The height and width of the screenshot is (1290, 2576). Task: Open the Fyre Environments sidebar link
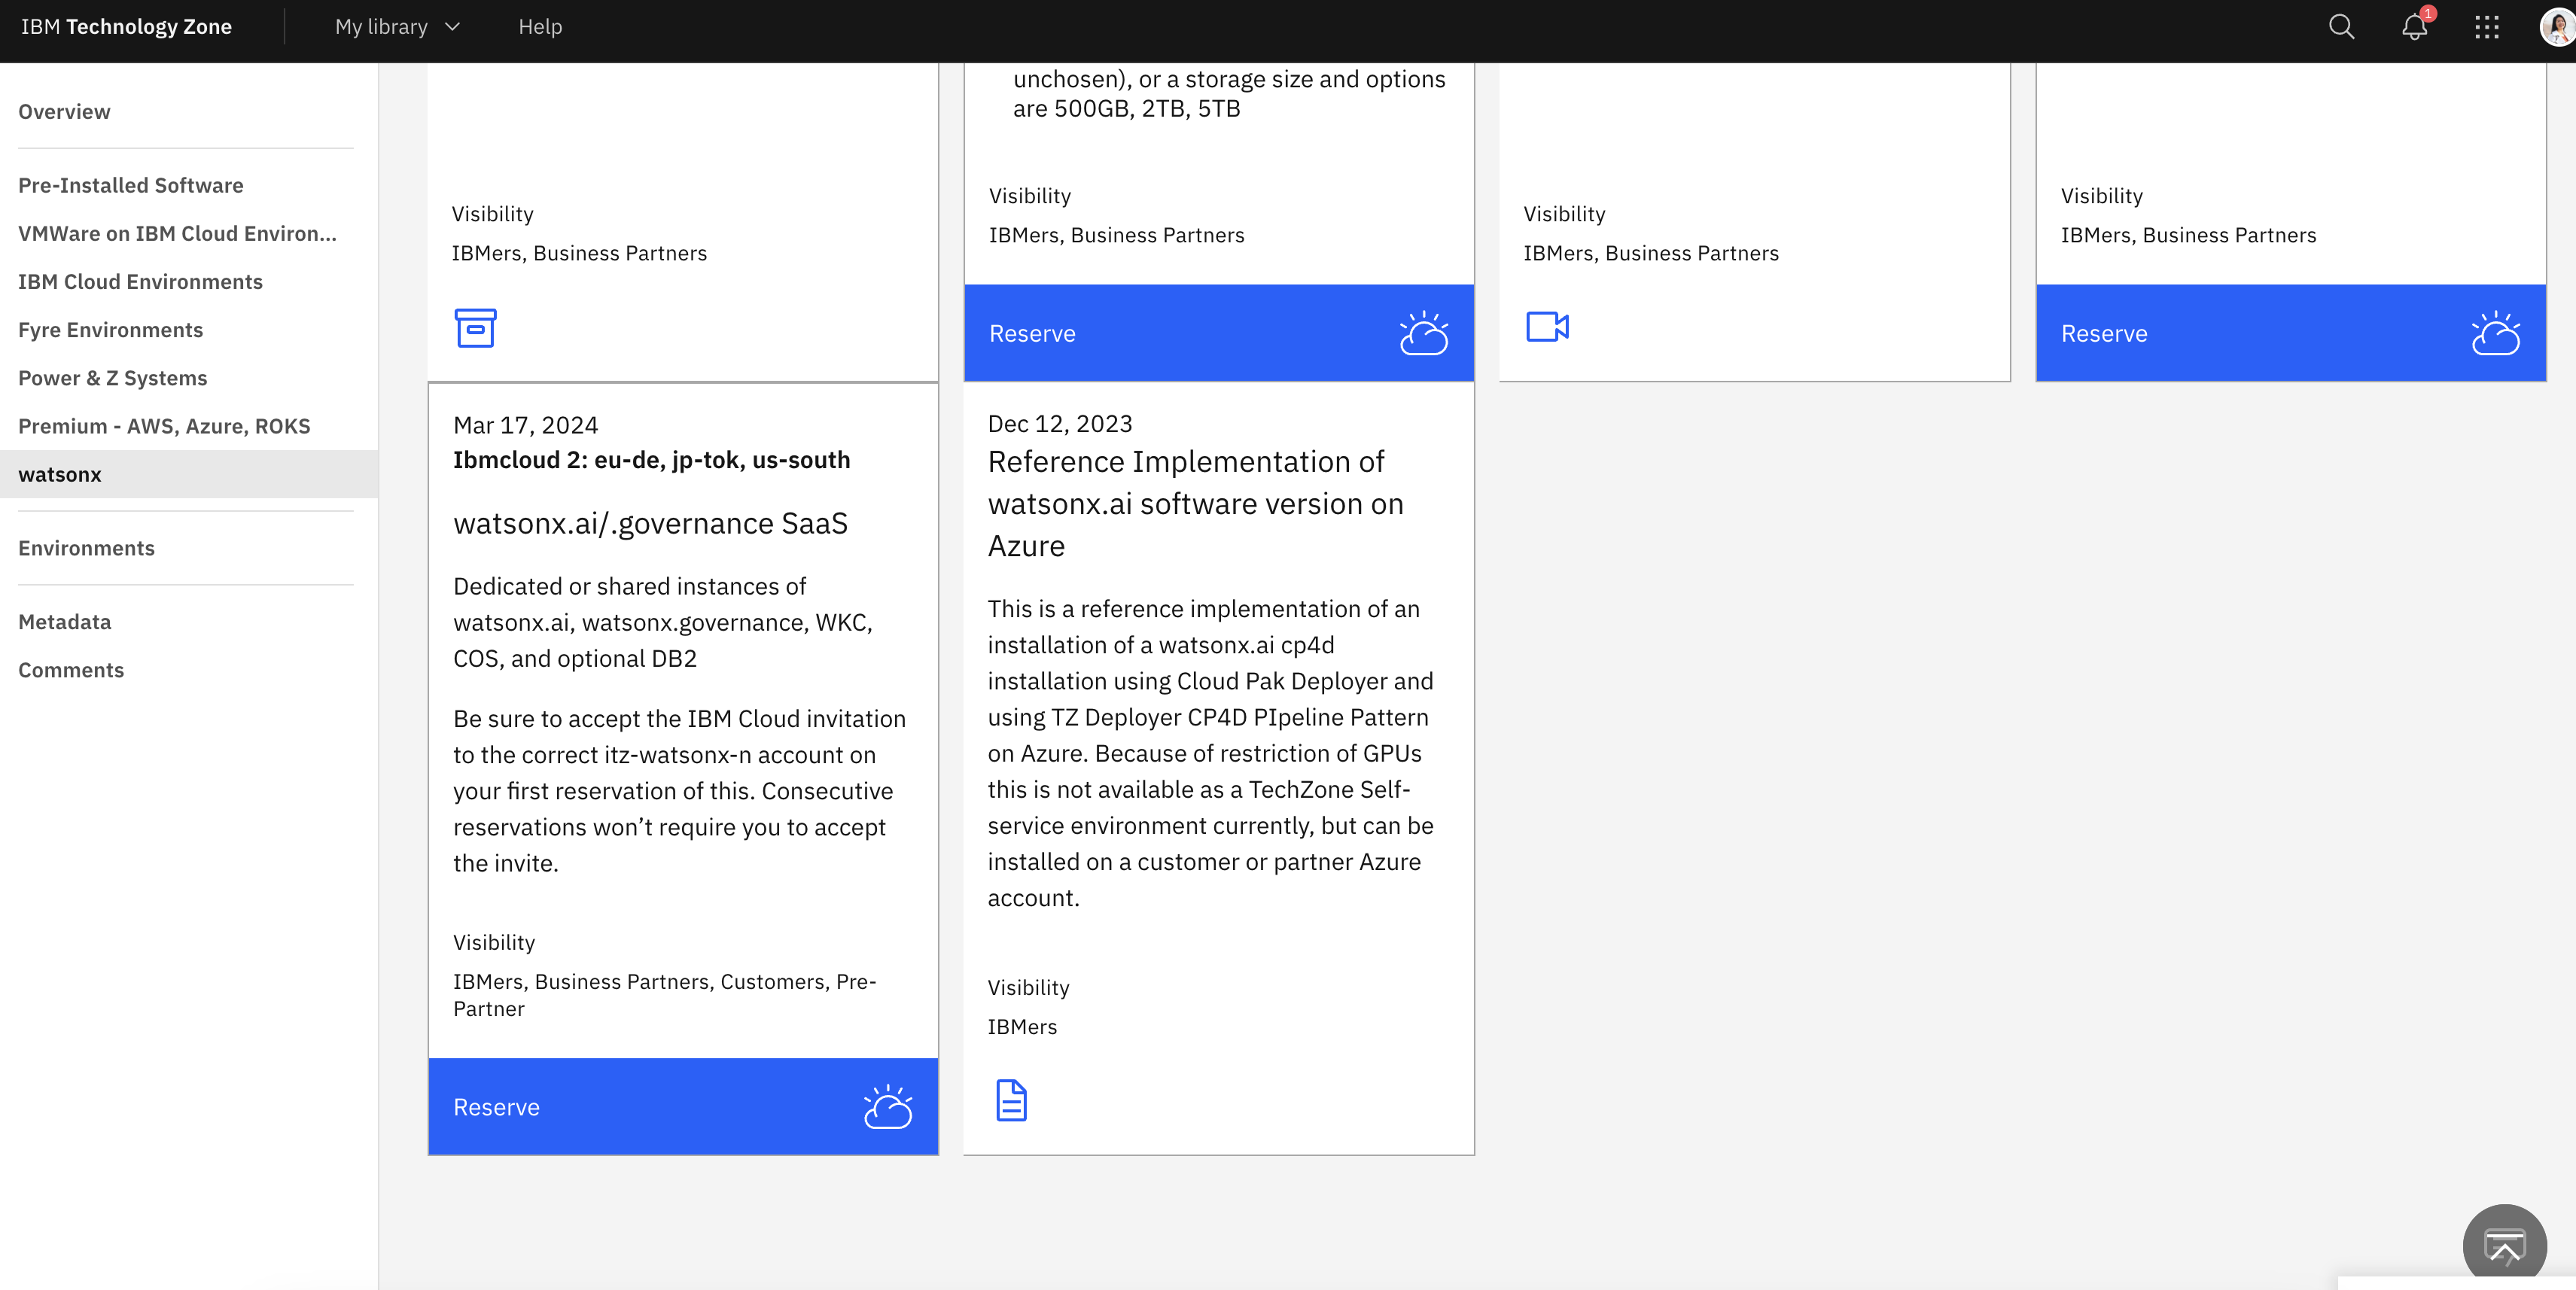tap(110, 330)
